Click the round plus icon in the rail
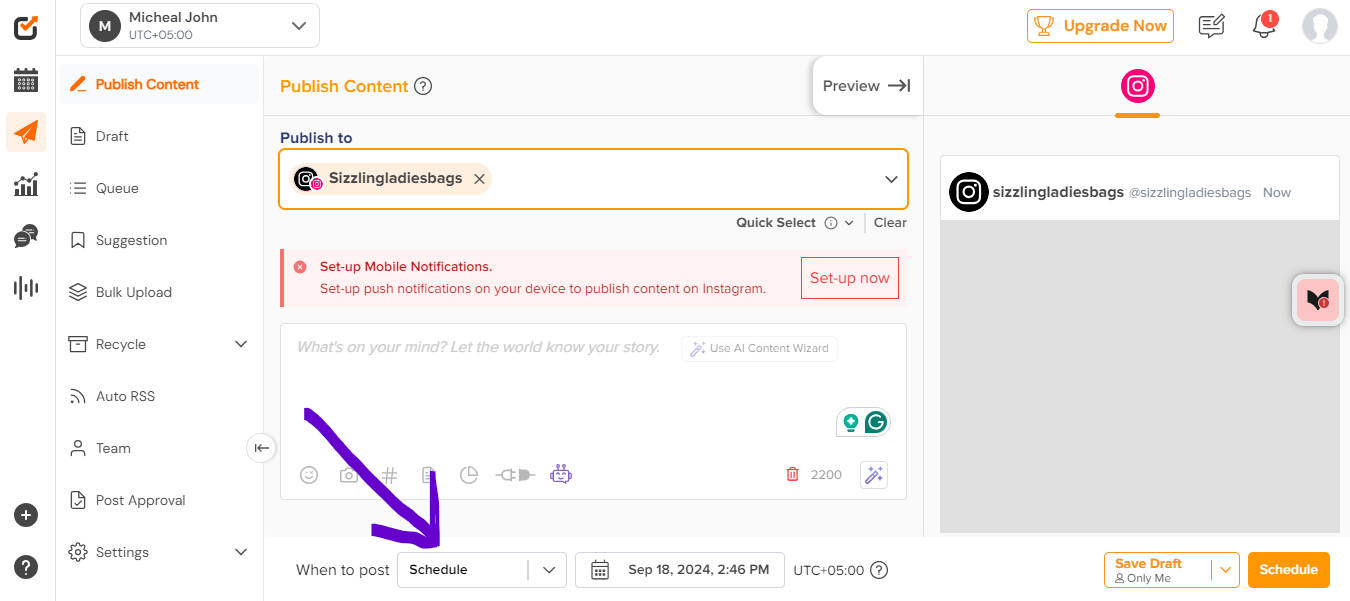Image resolution: width=1350 pixels, height=601 pixels. (x=26, y=516)
